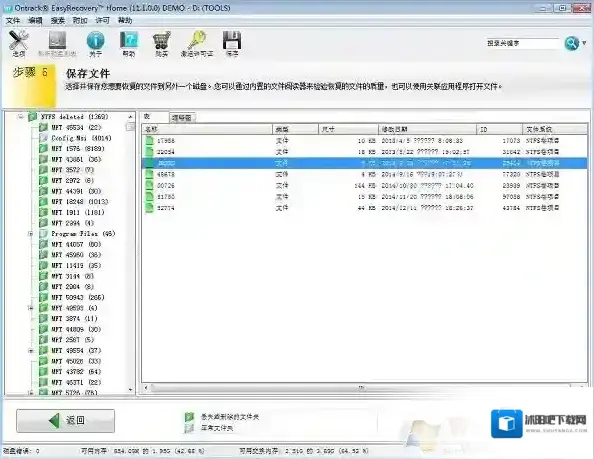Switch to the second tab of file list
Viewport: 594px width, 459px height.
tap(182, 118)
